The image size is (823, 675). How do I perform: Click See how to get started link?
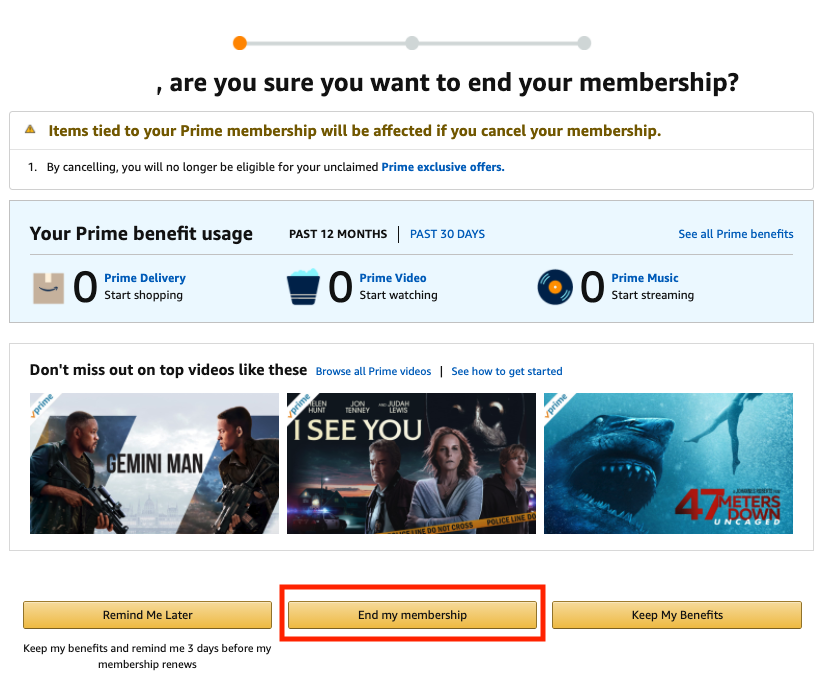(x=507, y=371)
